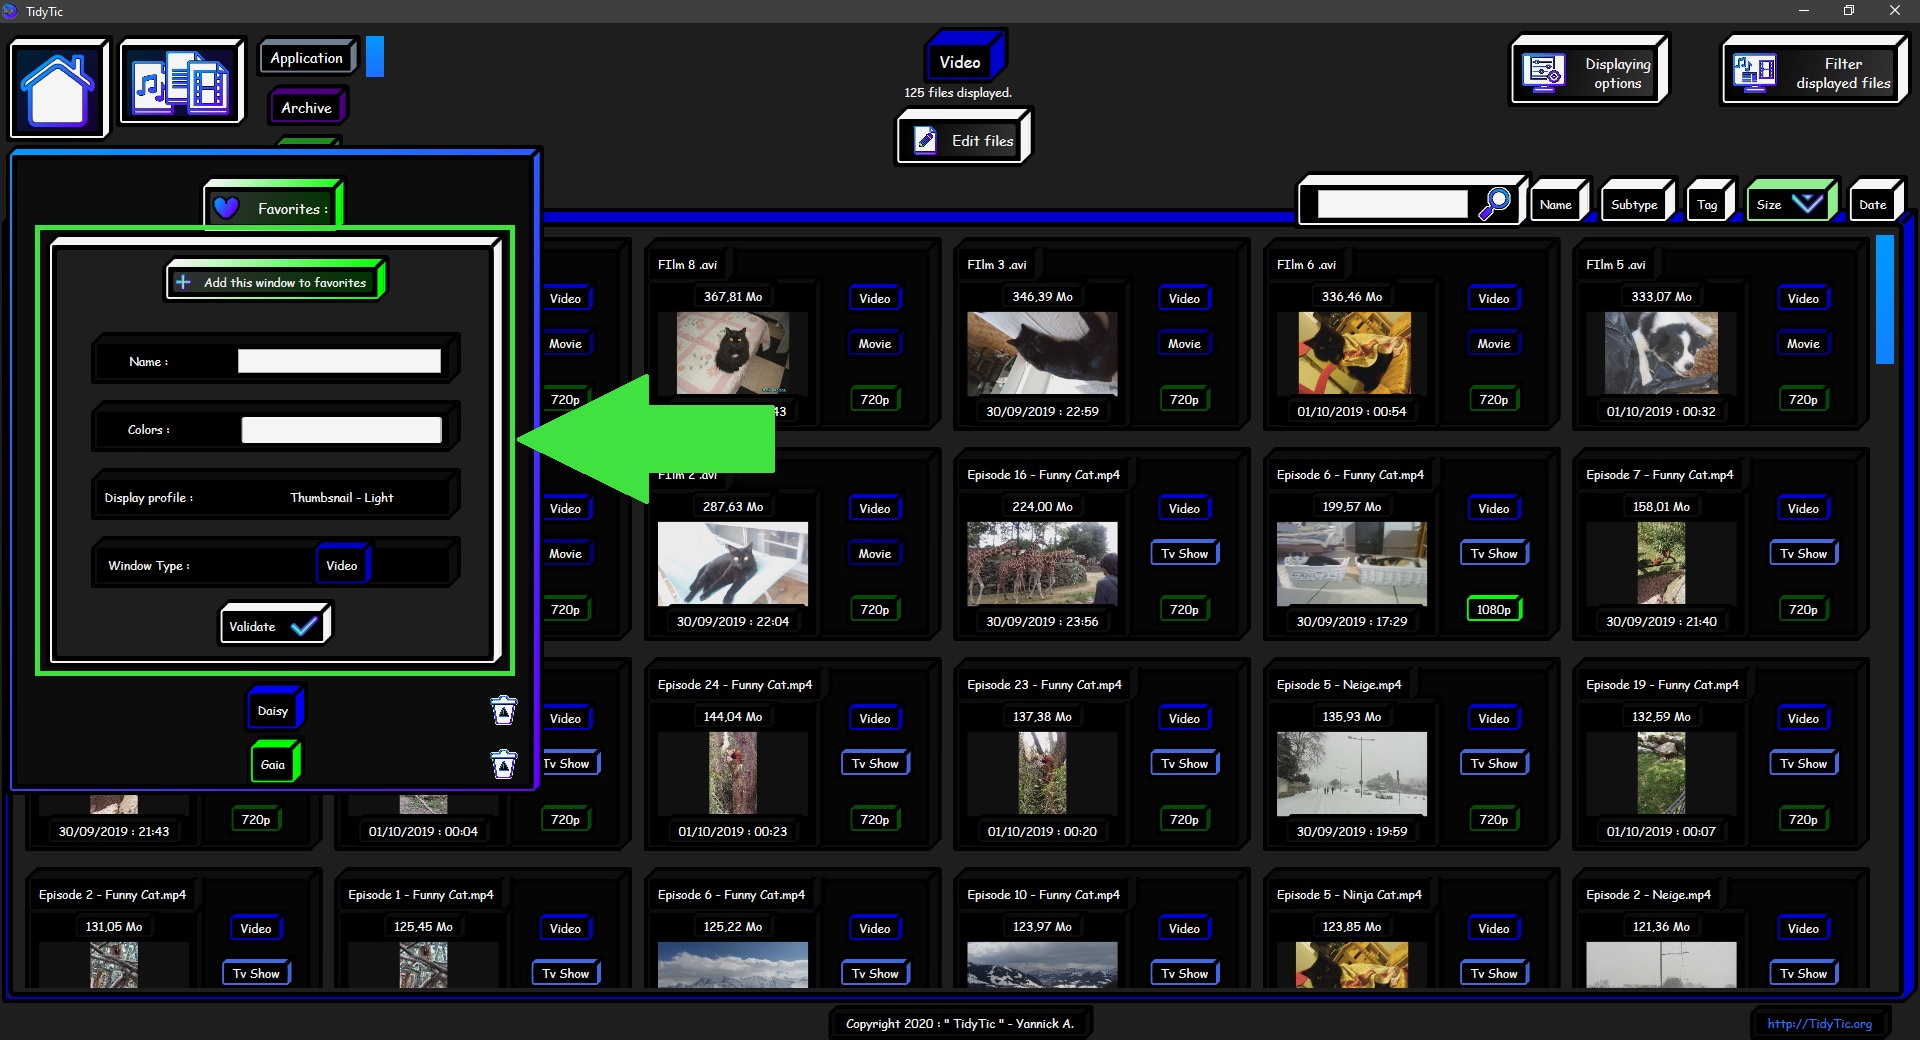Viewport: 1920px width, 1040px height.
Task: Toggle sorting by Name
Action: pyautogui.click(x=1556, y=204)
